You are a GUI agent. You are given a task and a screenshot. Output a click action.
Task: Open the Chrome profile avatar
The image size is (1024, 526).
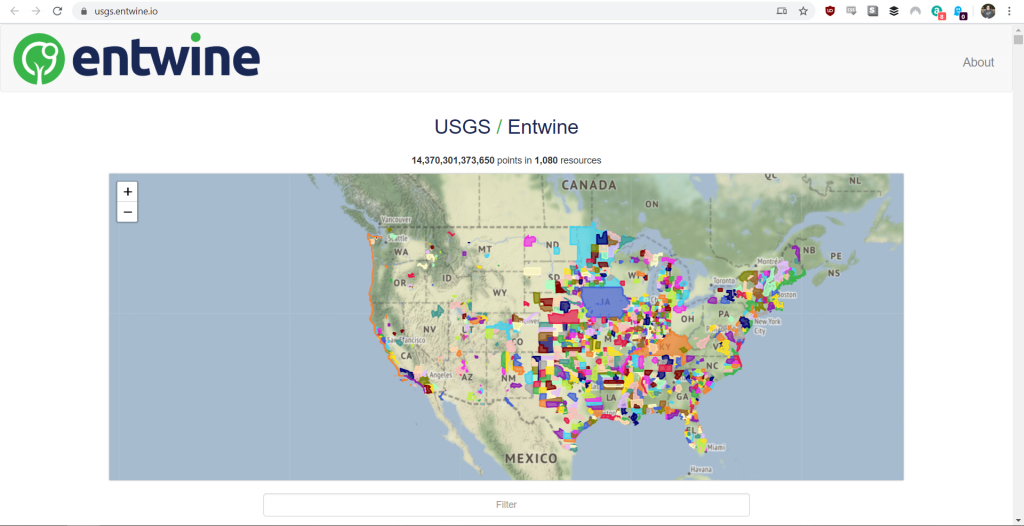pos(988,11)
